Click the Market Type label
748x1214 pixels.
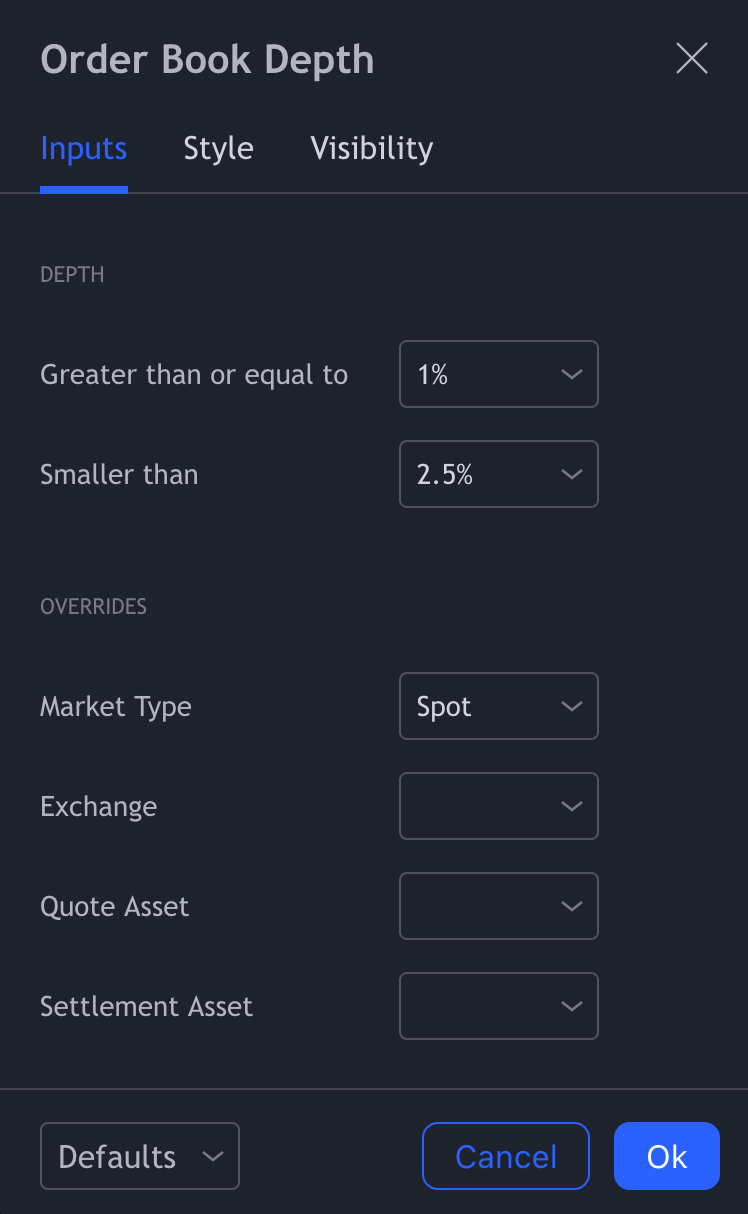116,707
